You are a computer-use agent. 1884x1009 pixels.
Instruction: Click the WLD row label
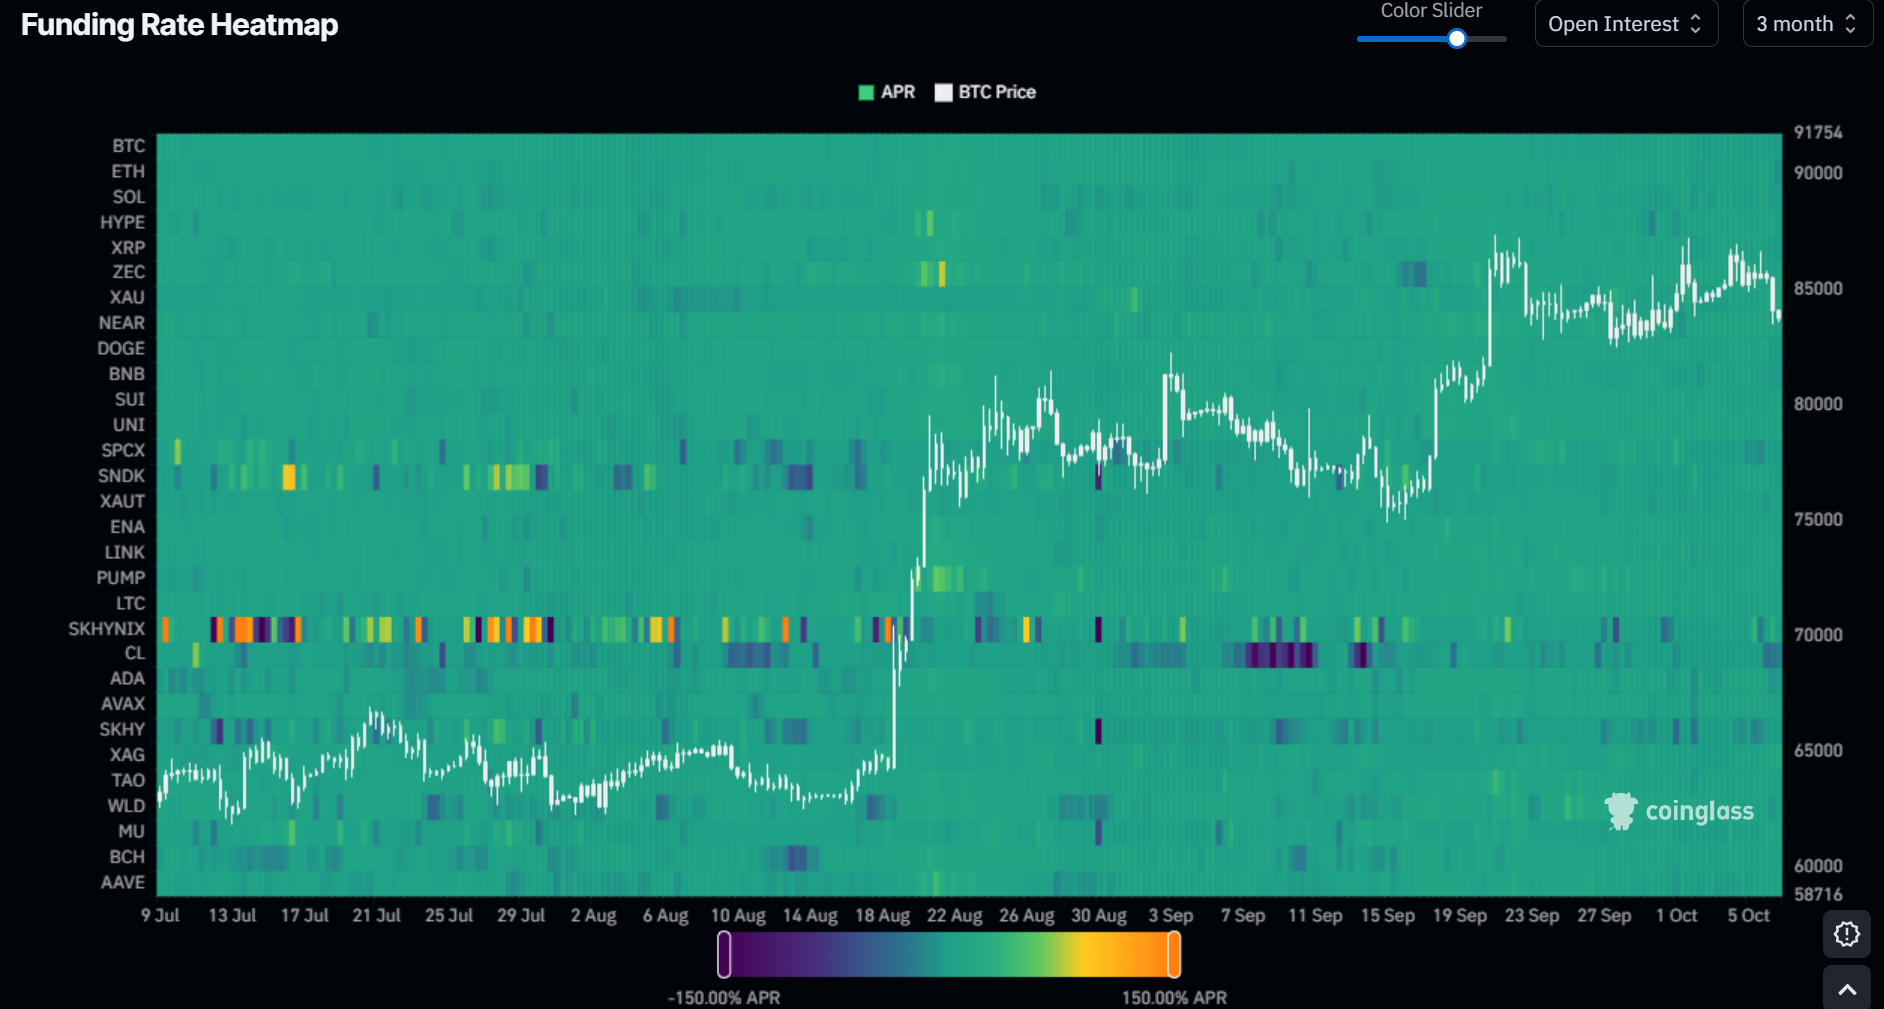[x=126, y=806]
